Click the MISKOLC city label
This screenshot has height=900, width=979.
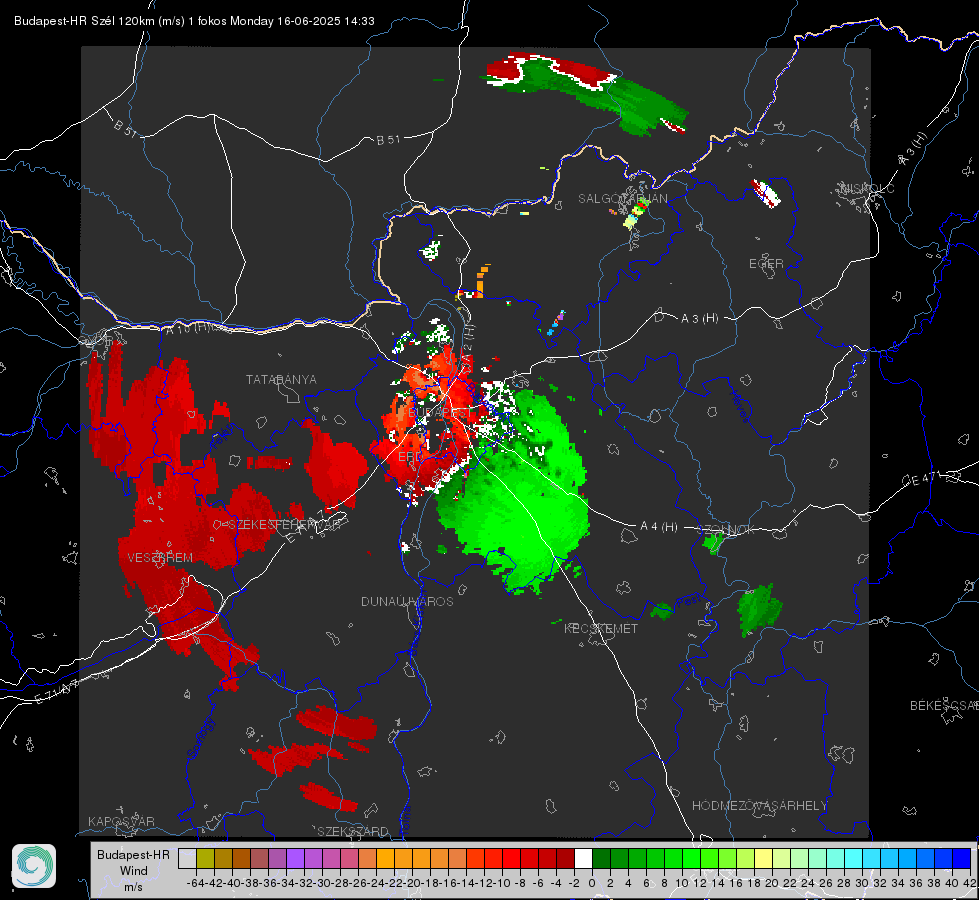[868, 188]
